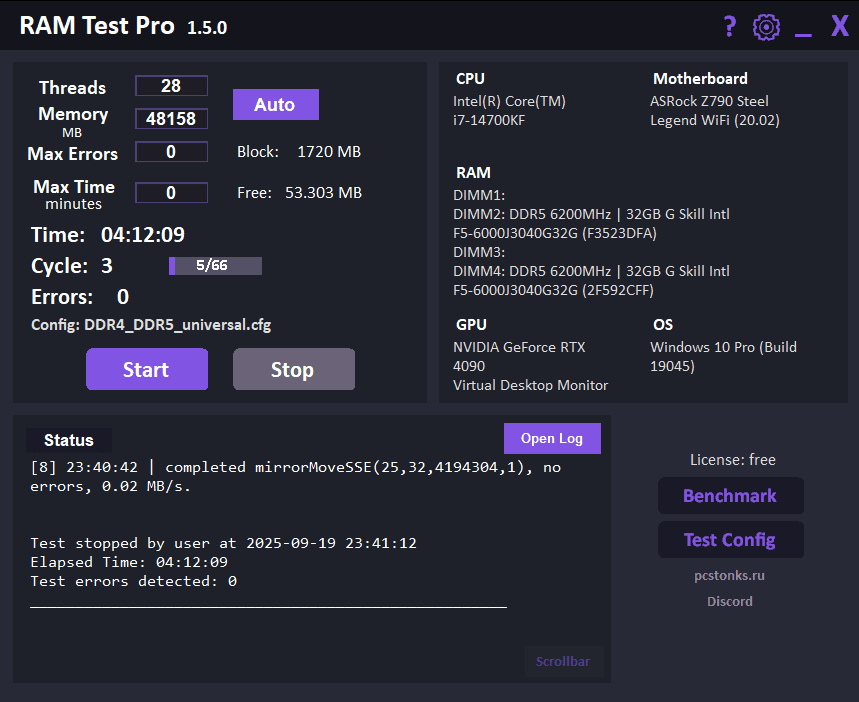Click the Auto button
The image size is (859, 702).
[x=275, y=104]
